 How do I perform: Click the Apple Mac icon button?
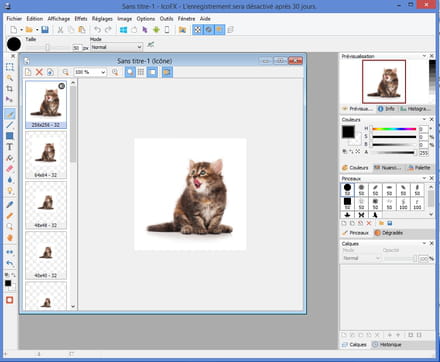tap(134, 30)
